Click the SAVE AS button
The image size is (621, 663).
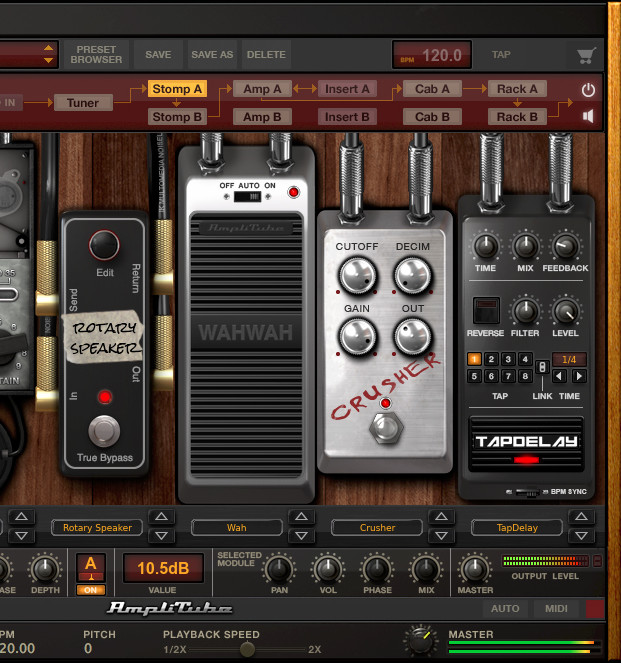pyautogui.click(x=212, y=55)
